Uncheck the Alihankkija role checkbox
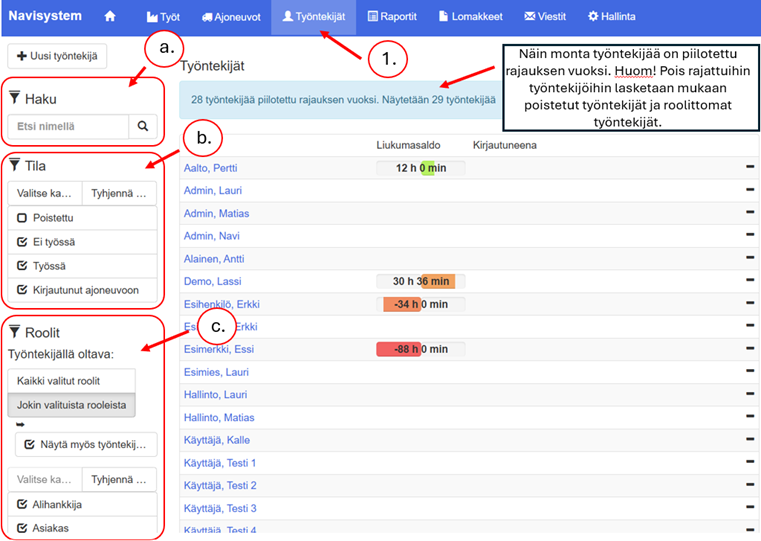Screen dimensions: 761x541 pyautogui.click(x=22, y=504)
